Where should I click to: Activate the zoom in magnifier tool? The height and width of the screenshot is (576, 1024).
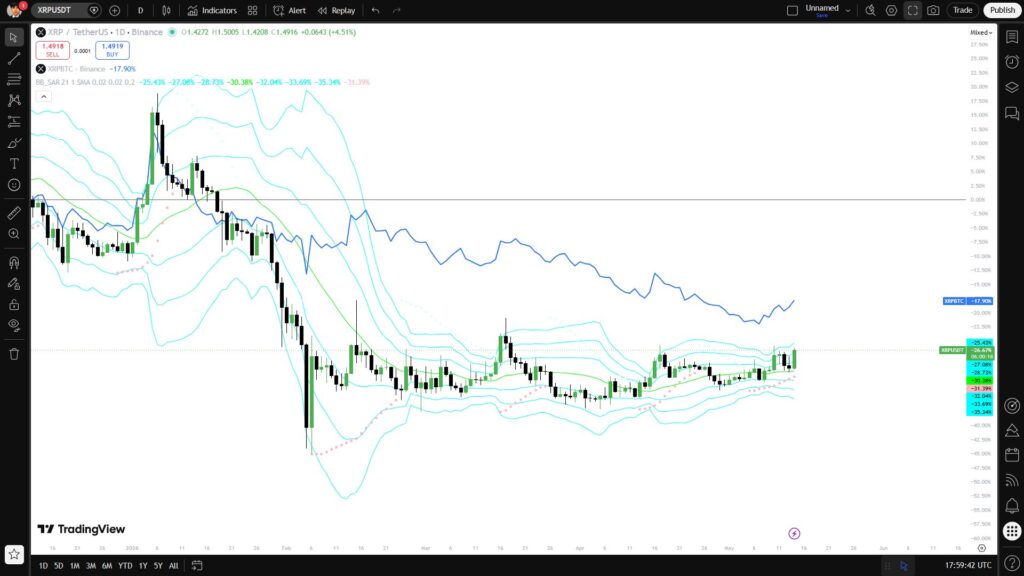(14, 234)
